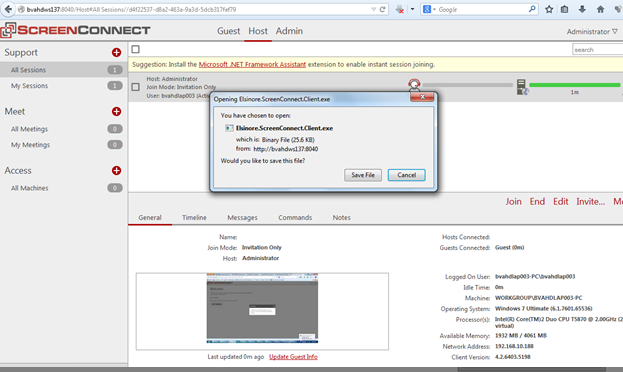Open the Messages tab
The width and height of the screenshot is (623, 372).
(x=242, y=217)
